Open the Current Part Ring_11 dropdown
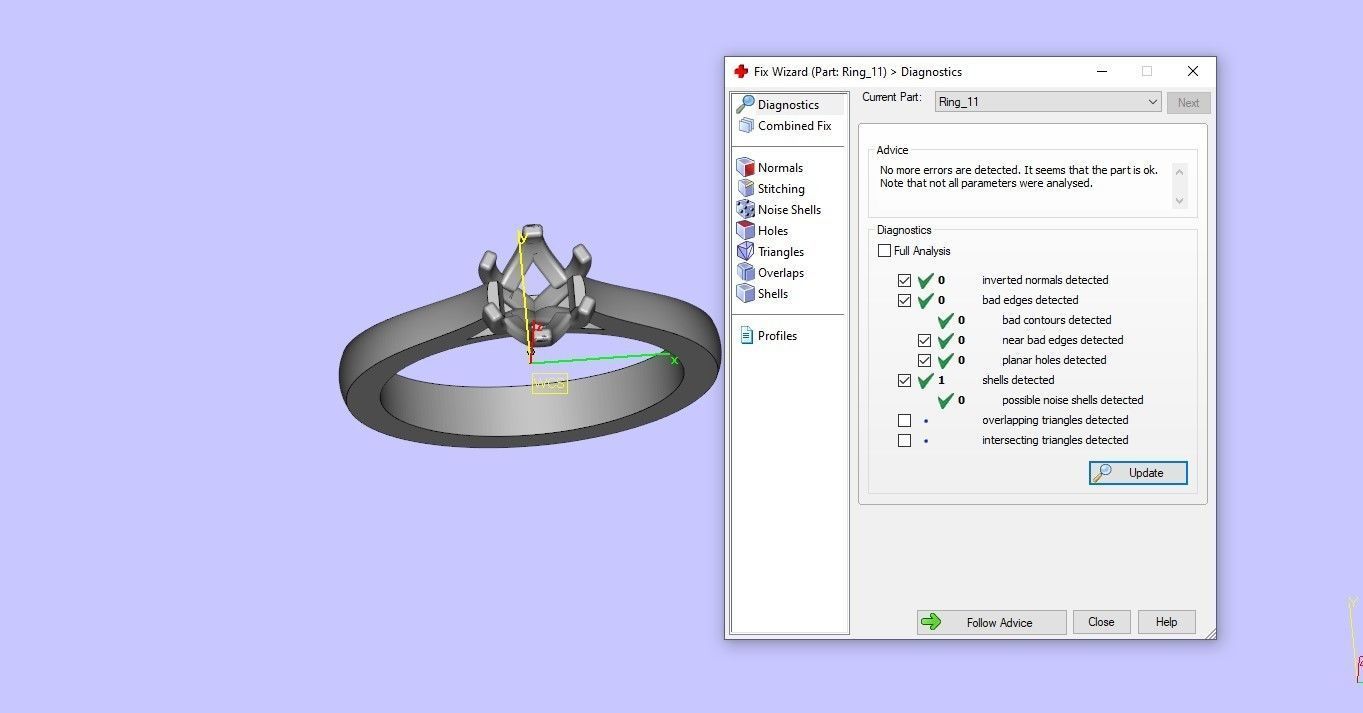The image size is (1363, 713). coord(1048,102)
